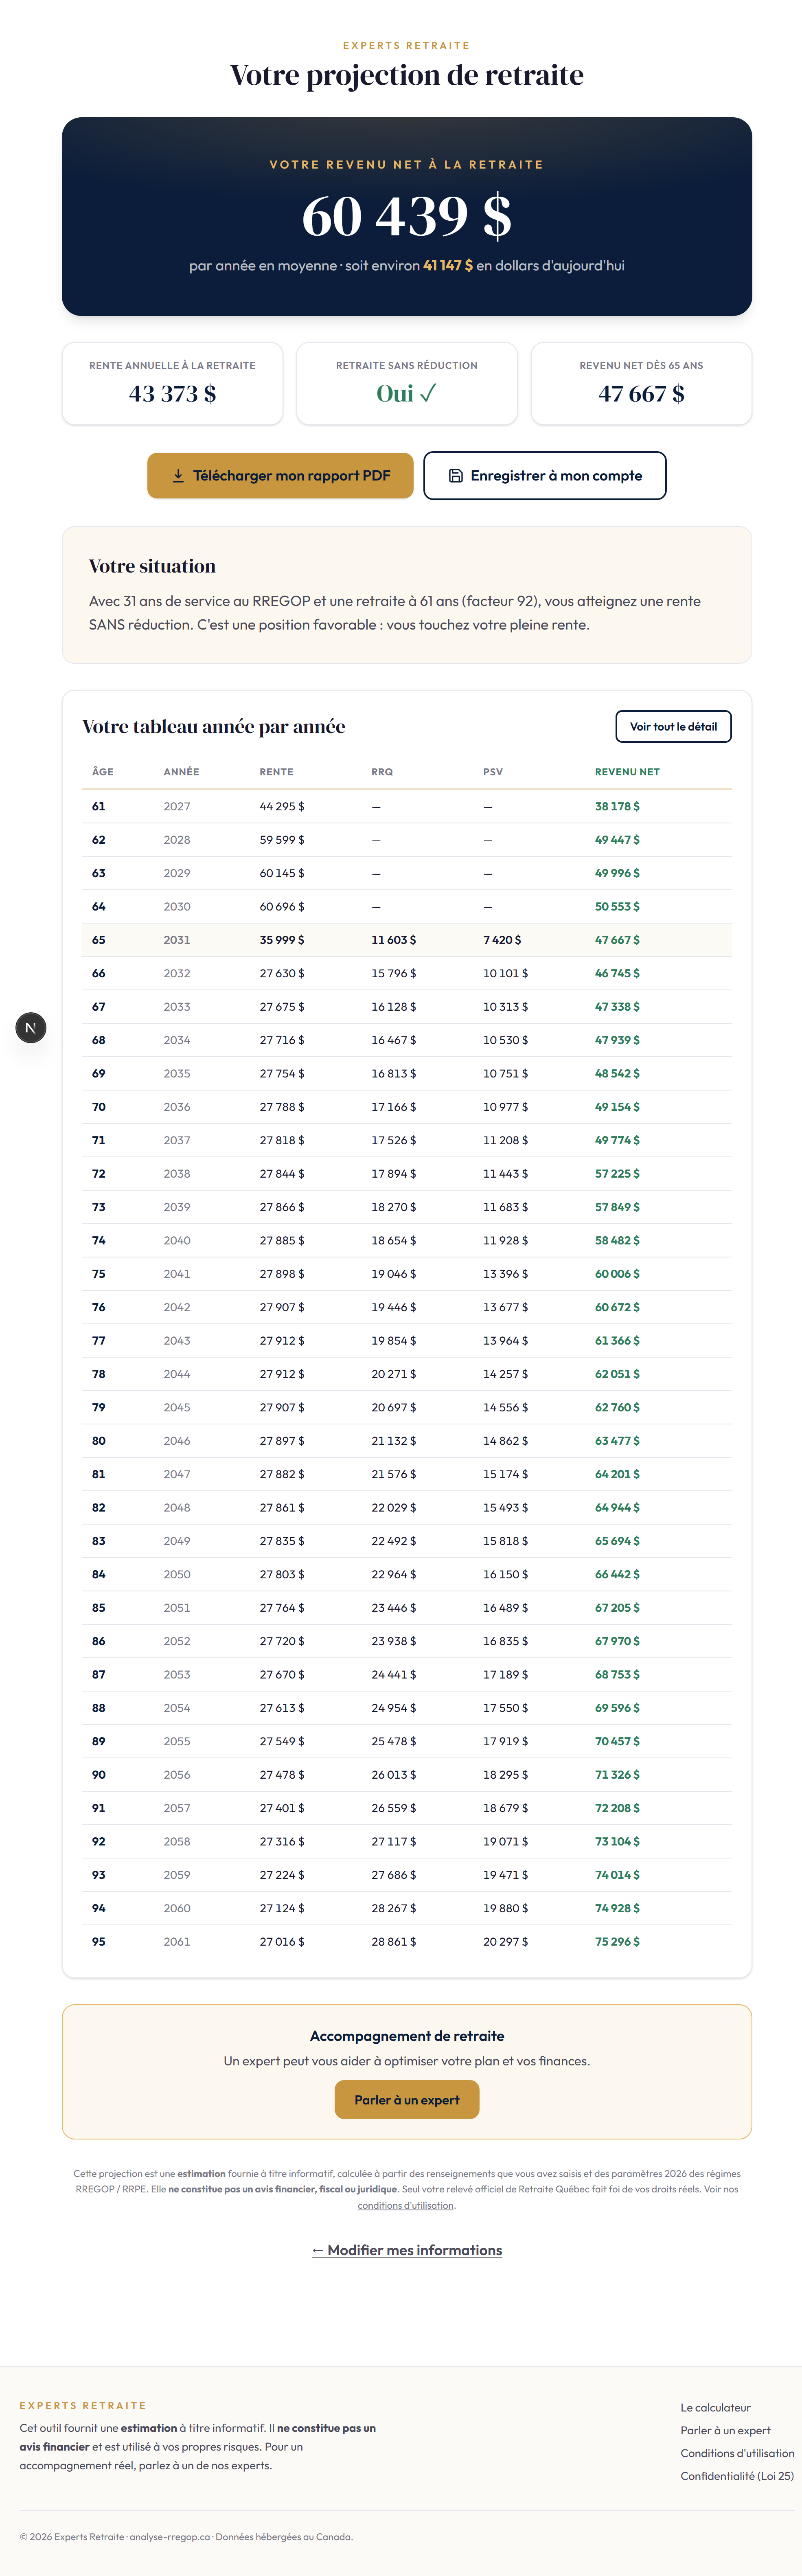Image resolution: width=802 pixels, height=2576 pixels.
Task: Click the 16 835 $ PSV cell
Action: tap(506, 1641)
